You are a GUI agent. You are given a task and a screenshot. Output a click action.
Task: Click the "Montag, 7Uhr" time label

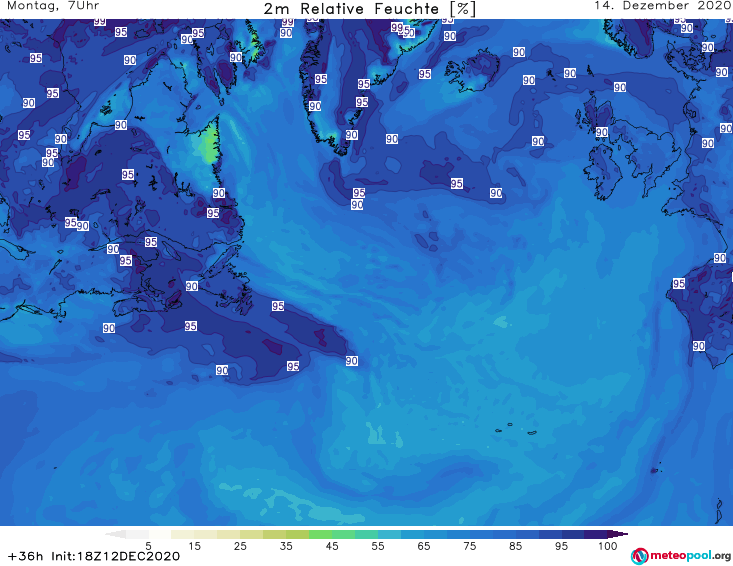click(x=53, y=6)
